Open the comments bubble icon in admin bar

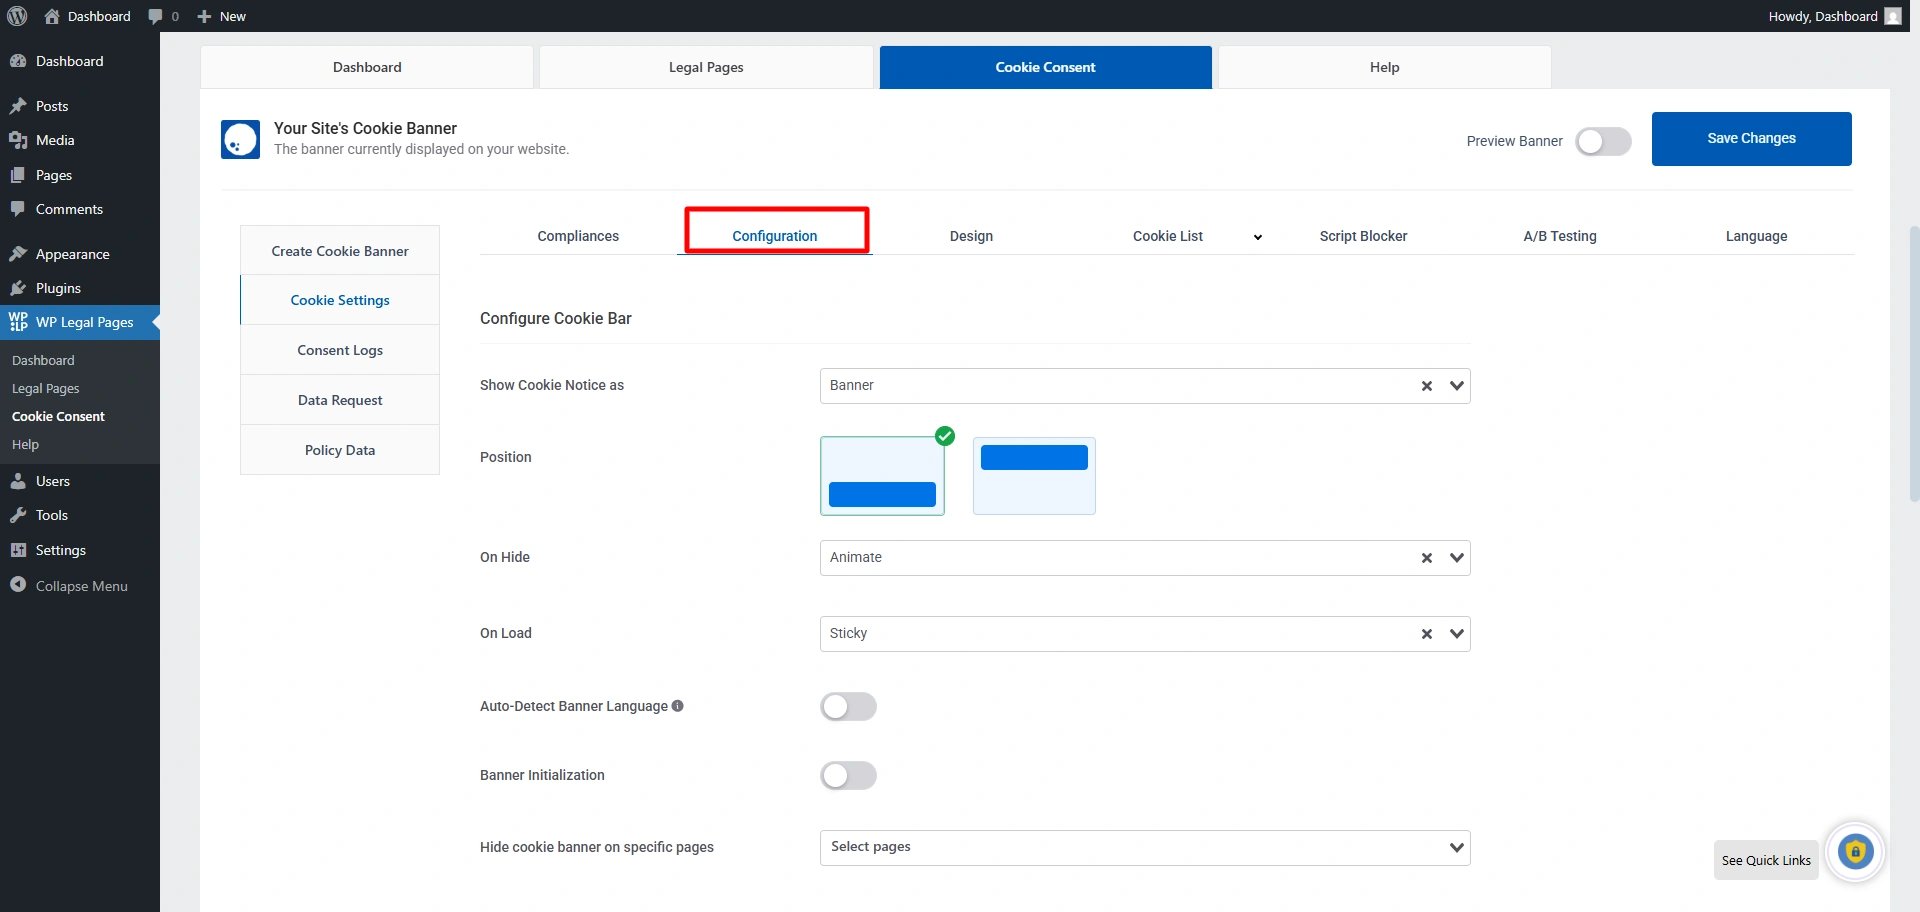[155, 16]
